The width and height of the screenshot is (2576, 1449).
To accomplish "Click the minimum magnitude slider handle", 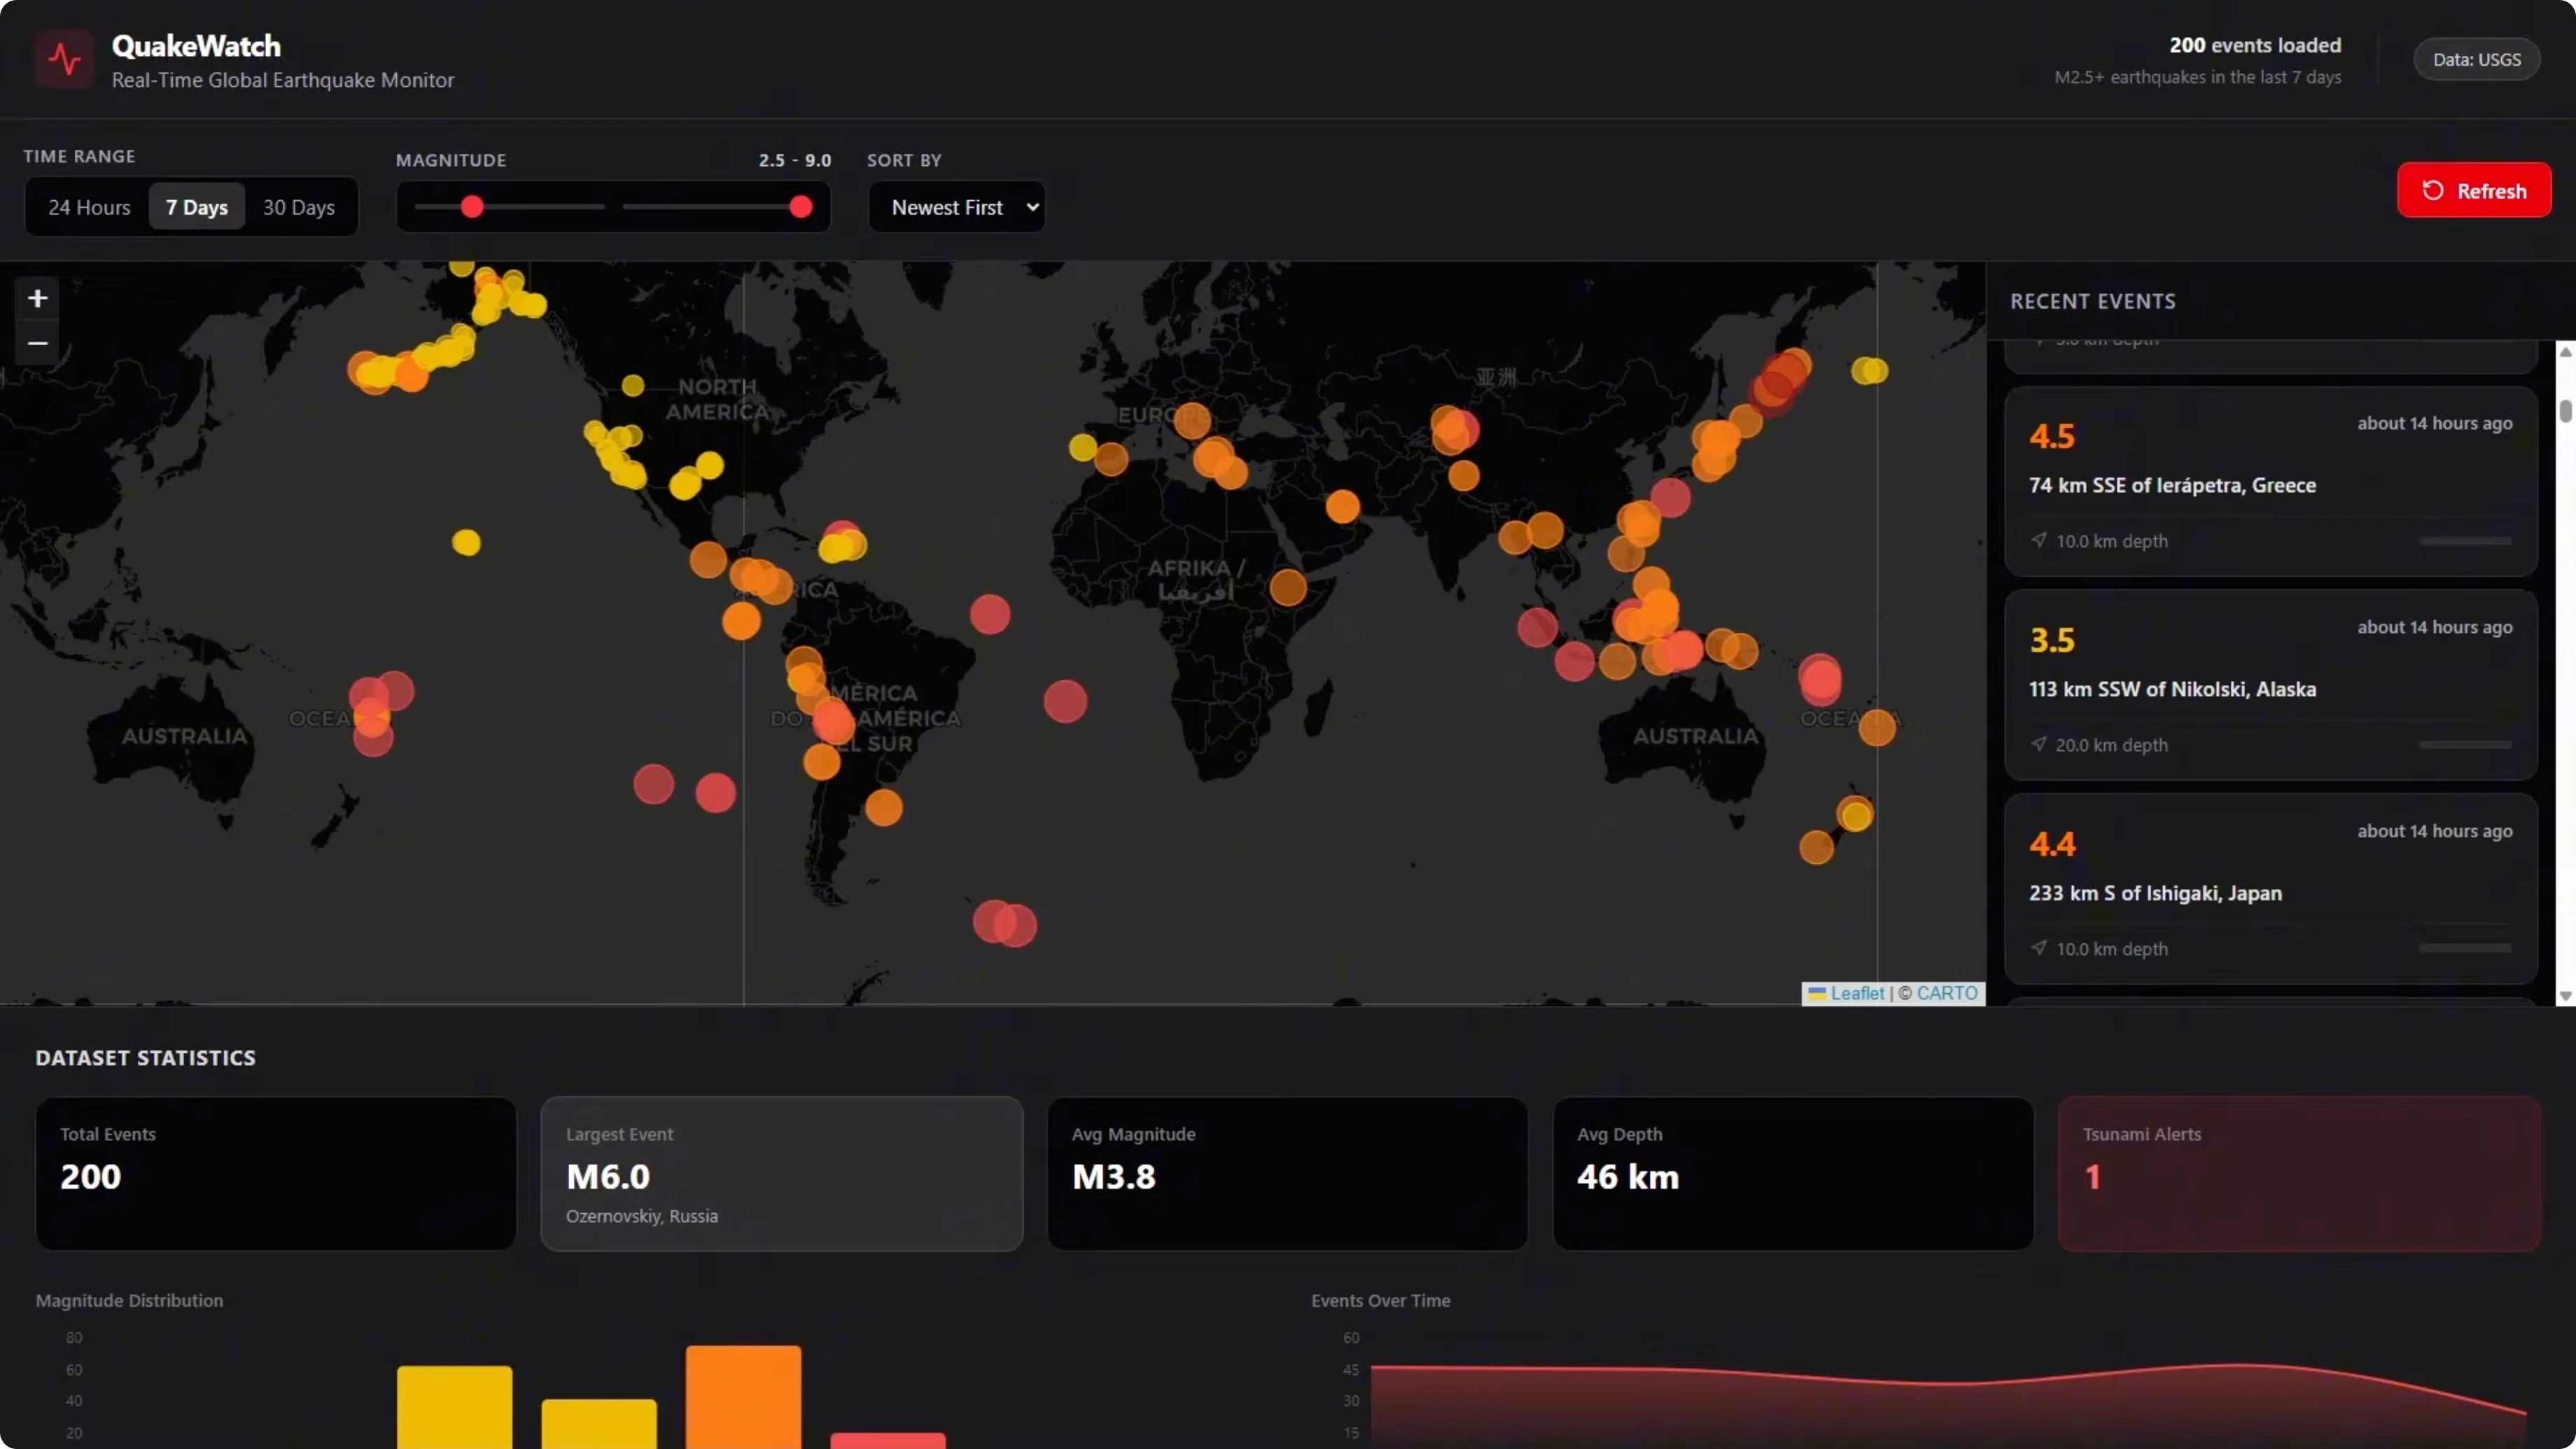I will click(472, 207).
